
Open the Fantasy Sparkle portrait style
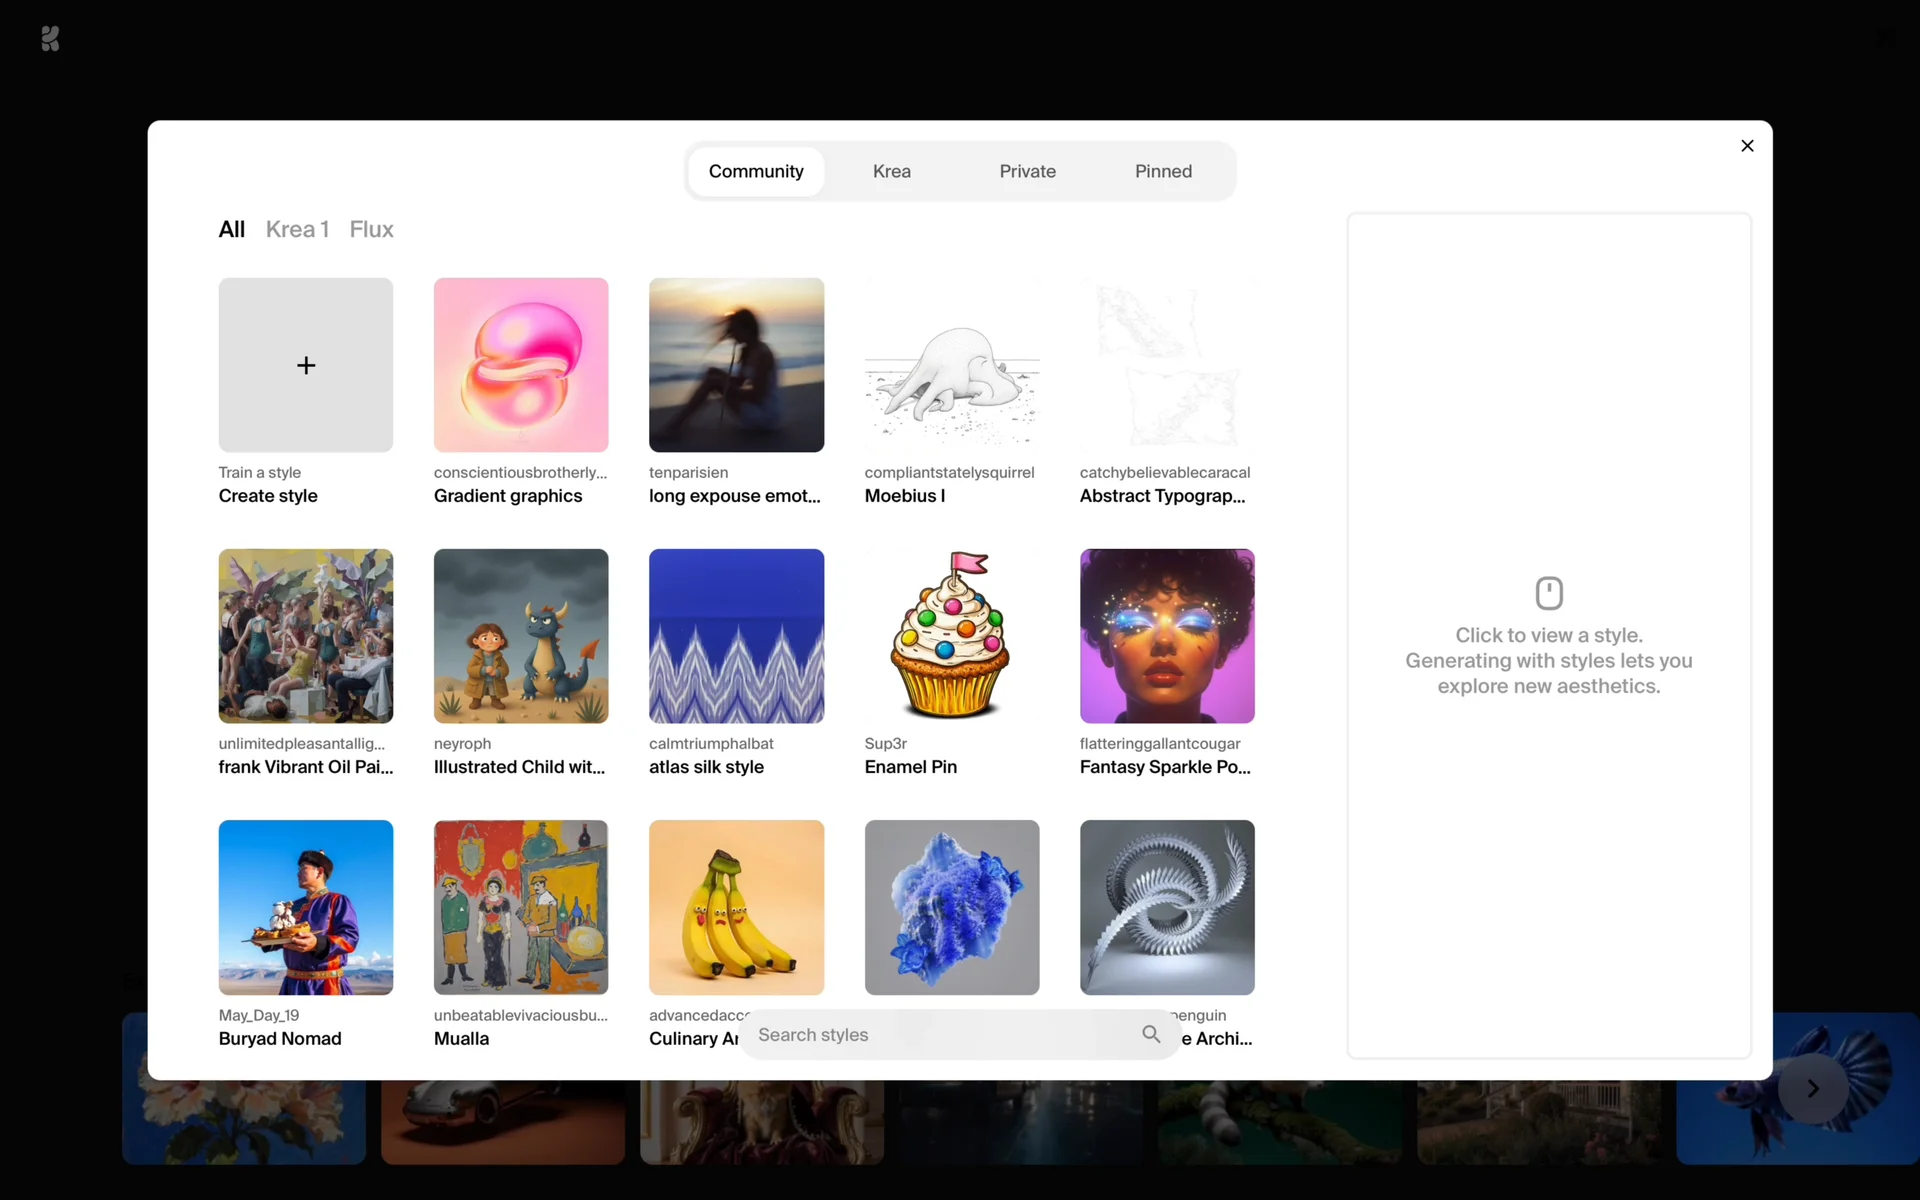1167,636
